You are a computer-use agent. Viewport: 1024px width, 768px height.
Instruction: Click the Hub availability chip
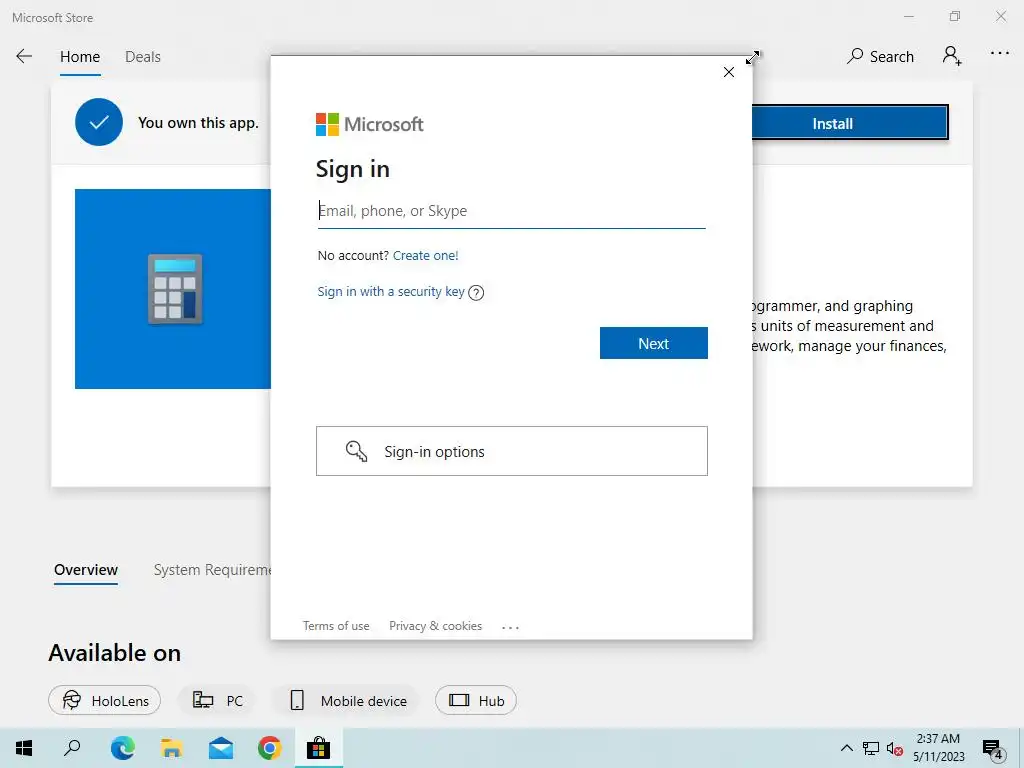[476, 701]
